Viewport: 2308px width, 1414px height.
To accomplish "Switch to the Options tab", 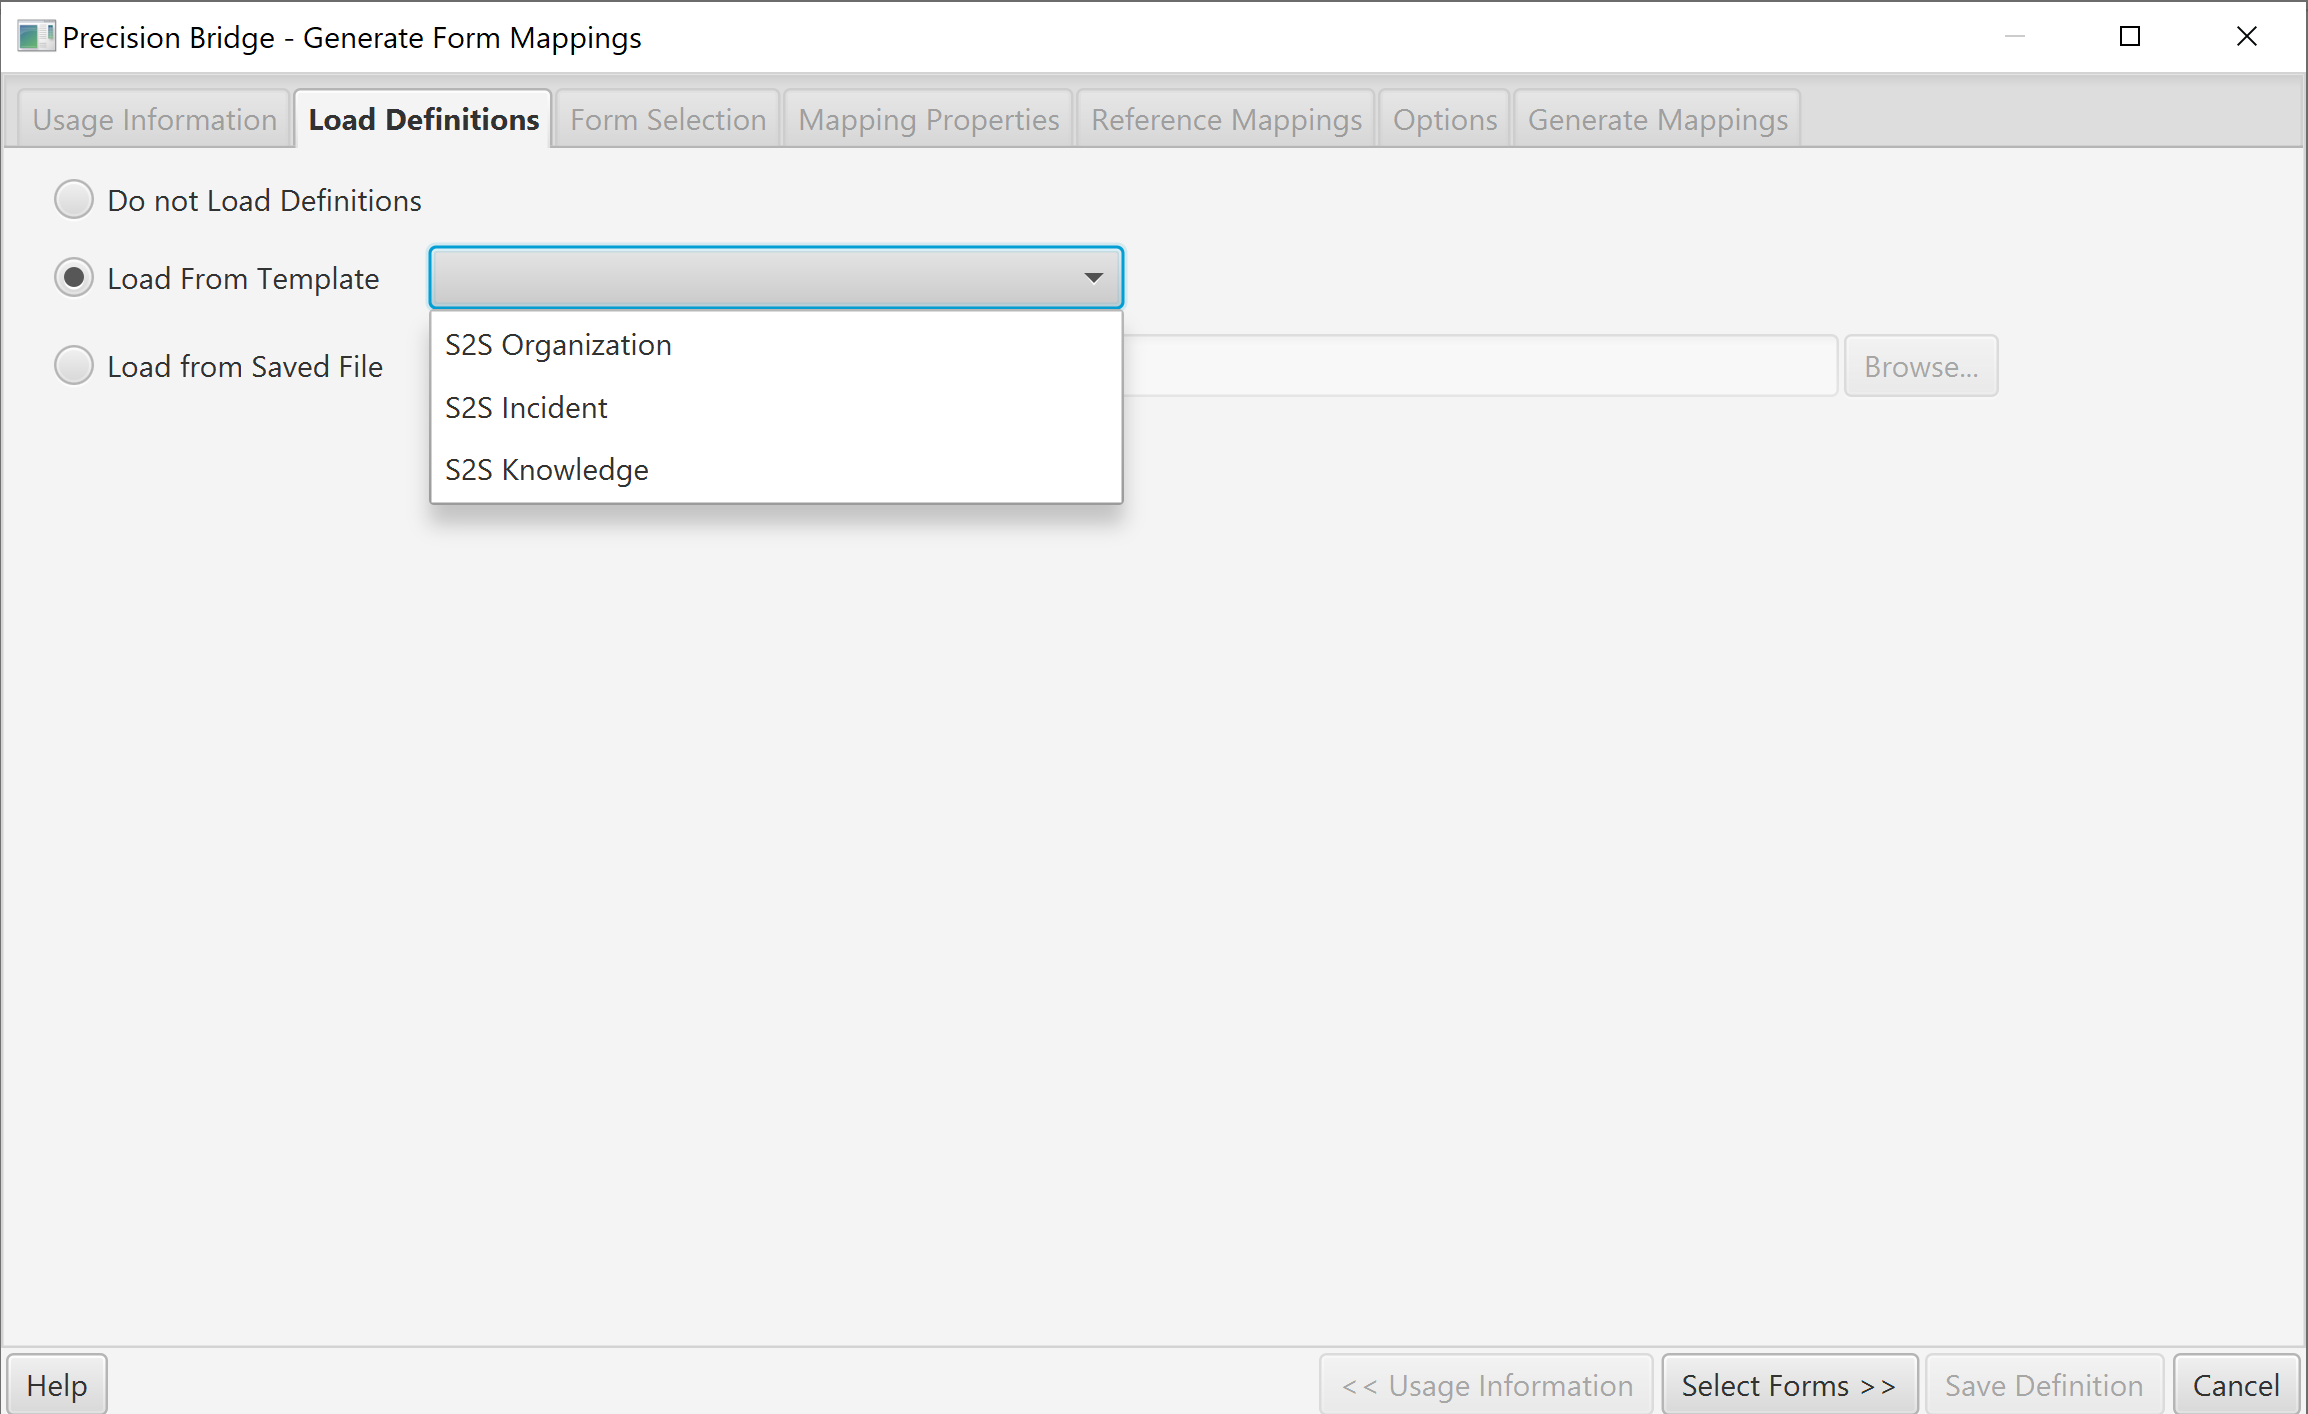I will pos(1444,118).
